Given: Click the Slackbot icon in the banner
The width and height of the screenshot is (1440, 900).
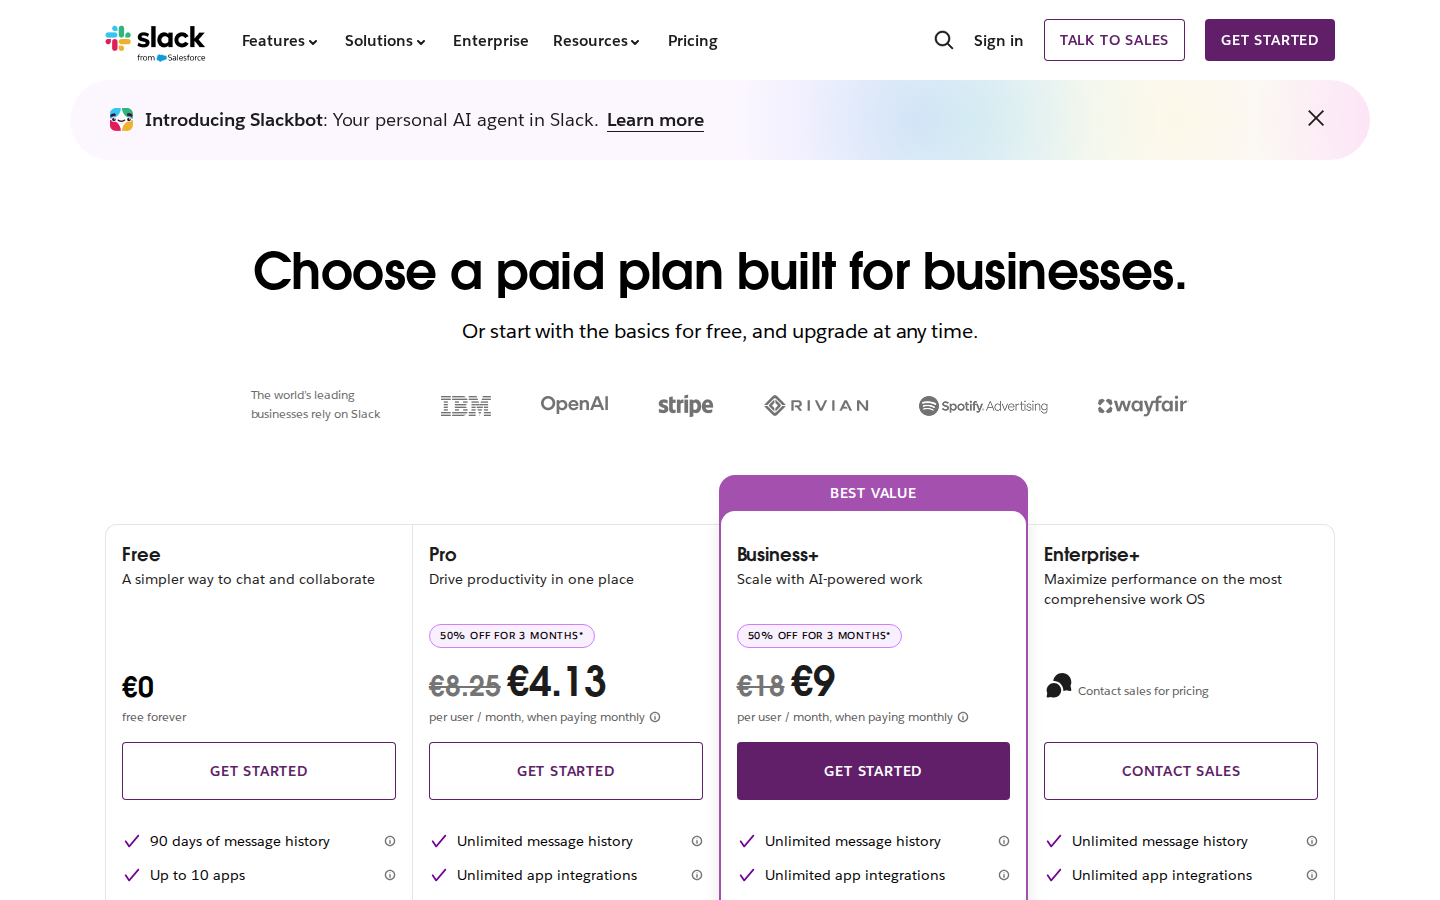Looking at the screenshot, I should tap(121, 119).
